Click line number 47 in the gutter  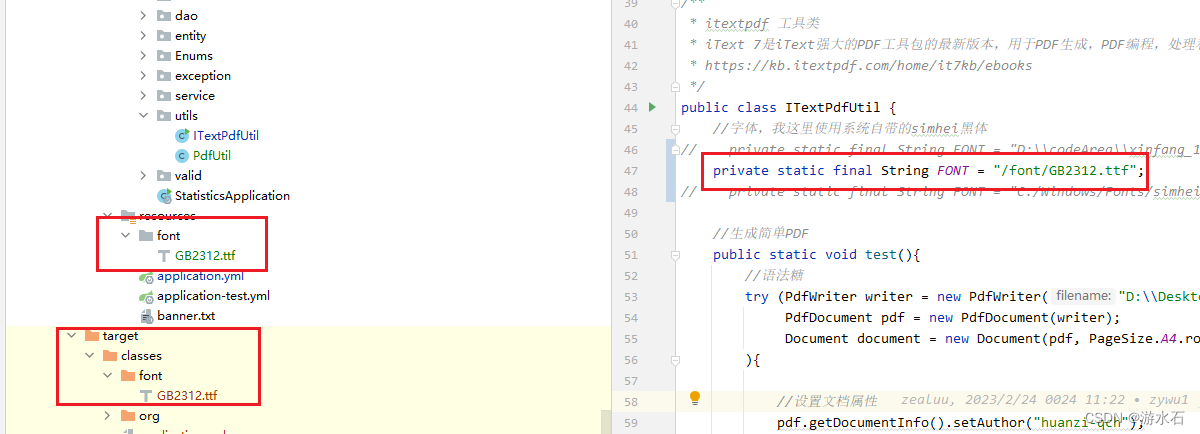pos(630,171)
